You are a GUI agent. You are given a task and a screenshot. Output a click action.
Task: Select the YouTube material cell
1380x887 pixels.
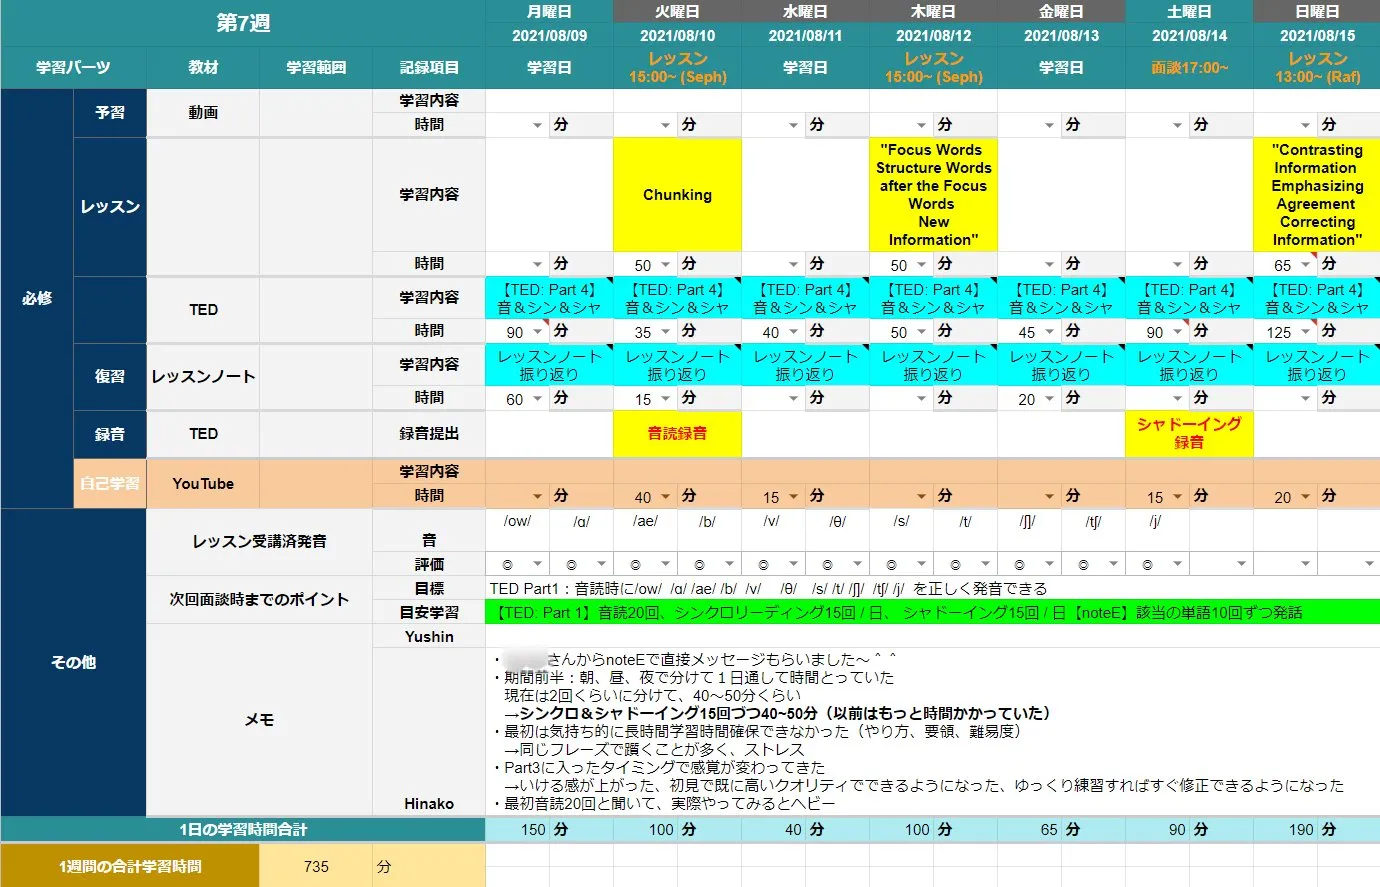[x=203, y=483]
